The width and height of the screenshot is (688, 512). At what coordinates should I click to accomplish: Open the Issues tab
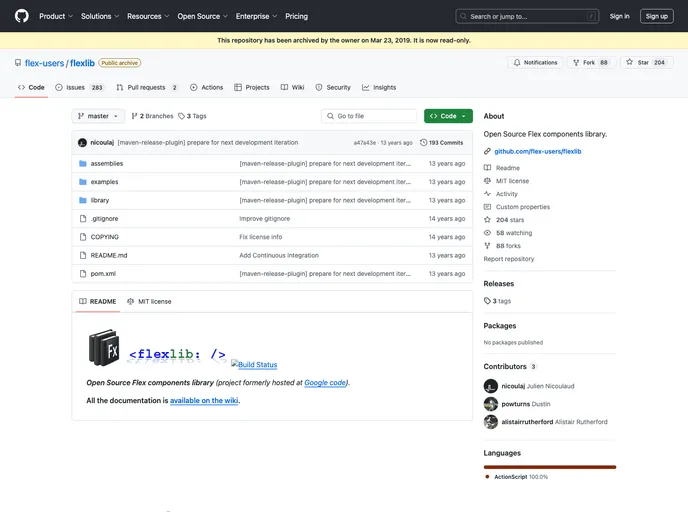79,87
